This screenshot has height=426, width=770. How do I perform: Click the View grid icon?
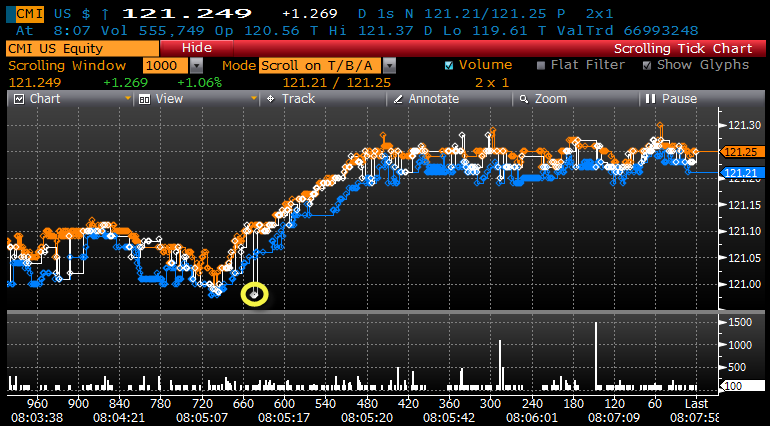pyautogui.click(x=145, y=99)
